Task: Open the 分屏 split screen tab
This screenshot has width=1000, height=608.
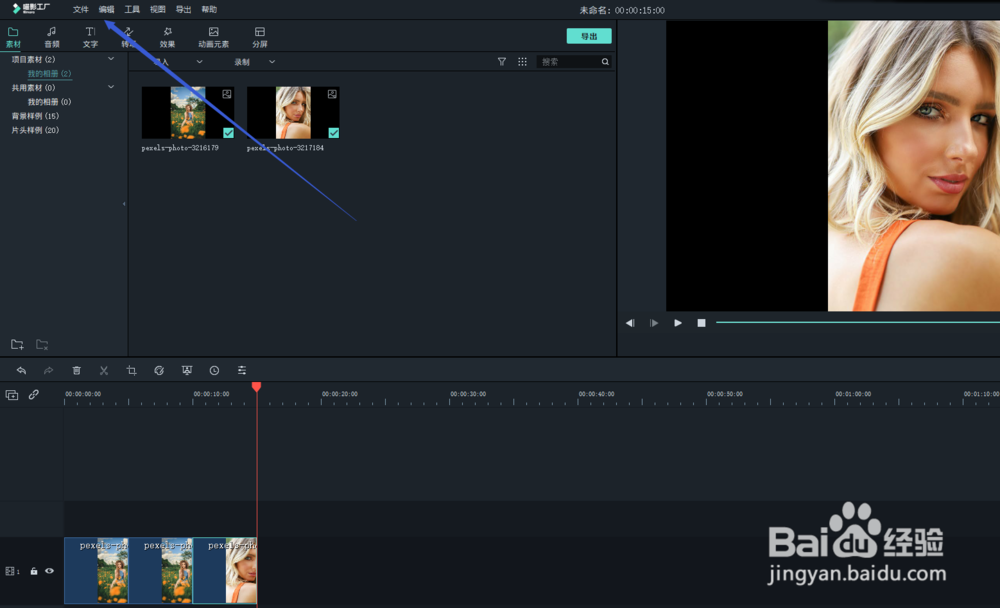Action: pyautogui.click(x=260, y=38)
